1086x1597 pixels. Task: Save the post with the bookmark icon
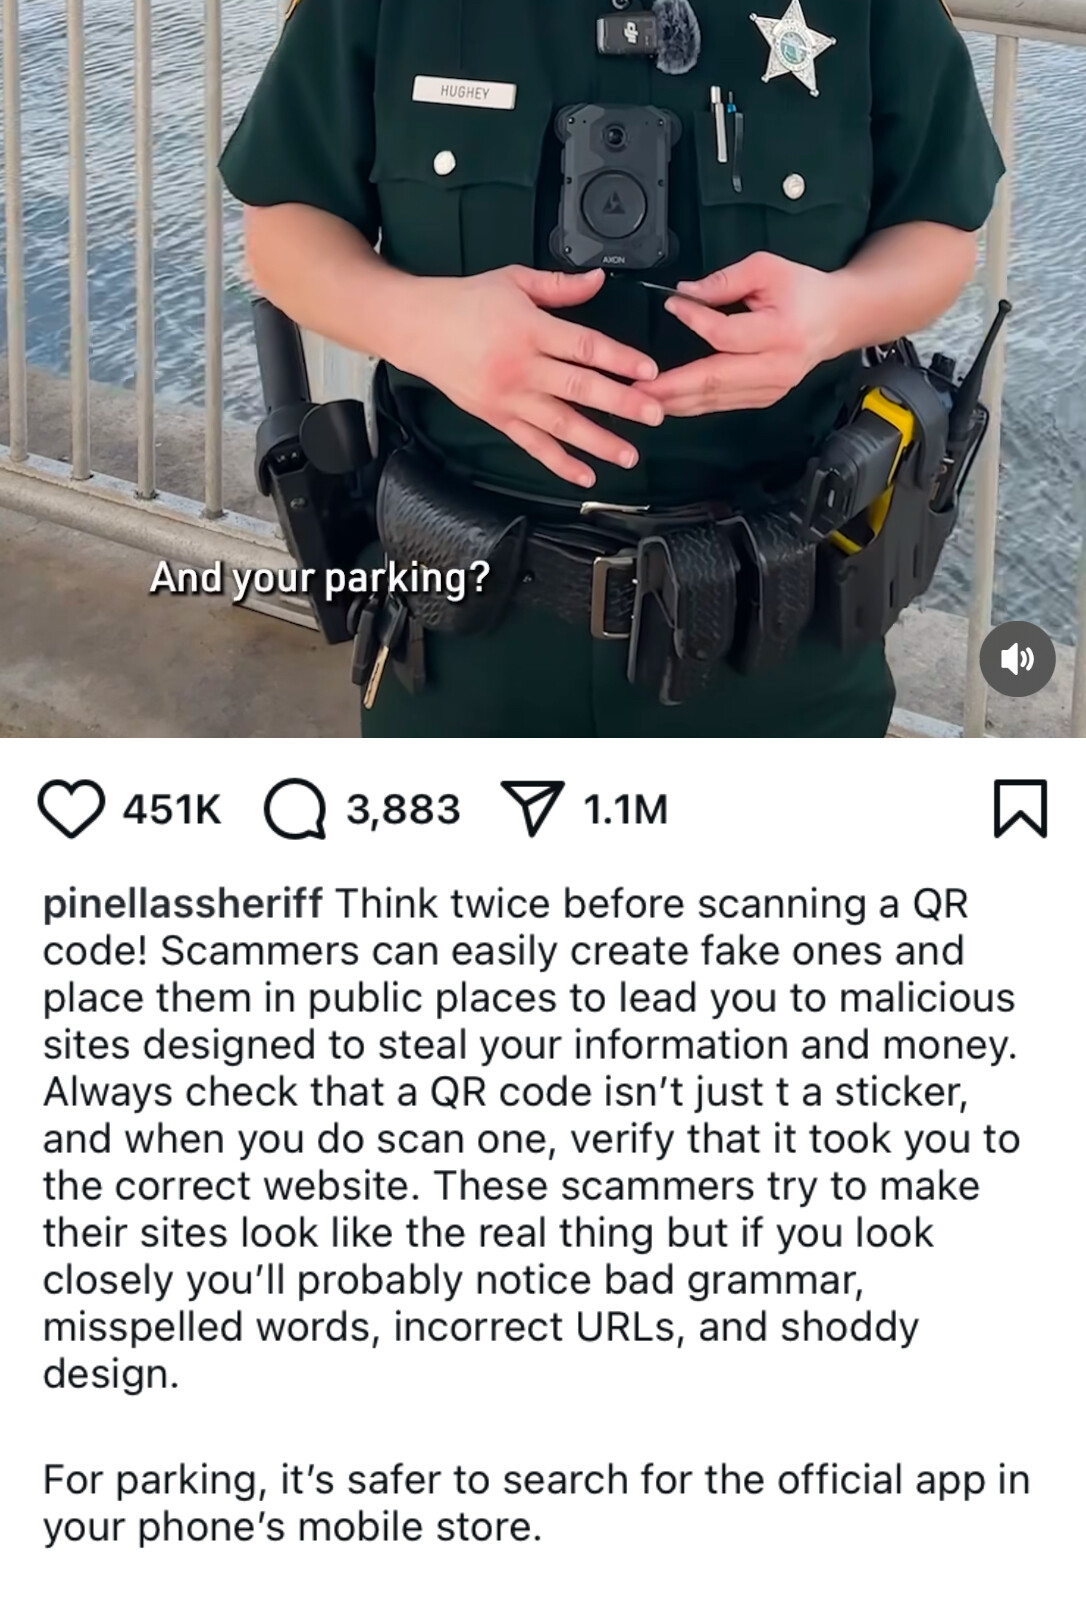[x=1020, y=809]
